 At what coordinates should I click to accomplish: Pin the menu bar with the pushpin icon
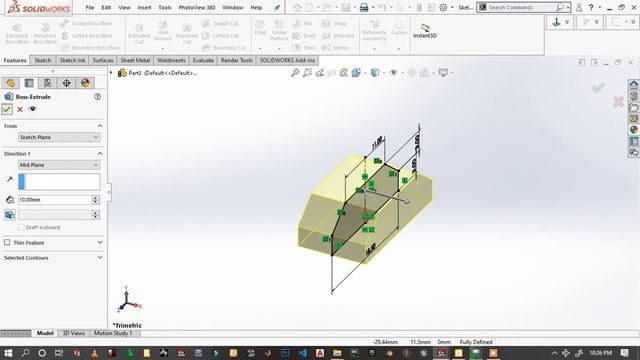(x=277, y=7)
